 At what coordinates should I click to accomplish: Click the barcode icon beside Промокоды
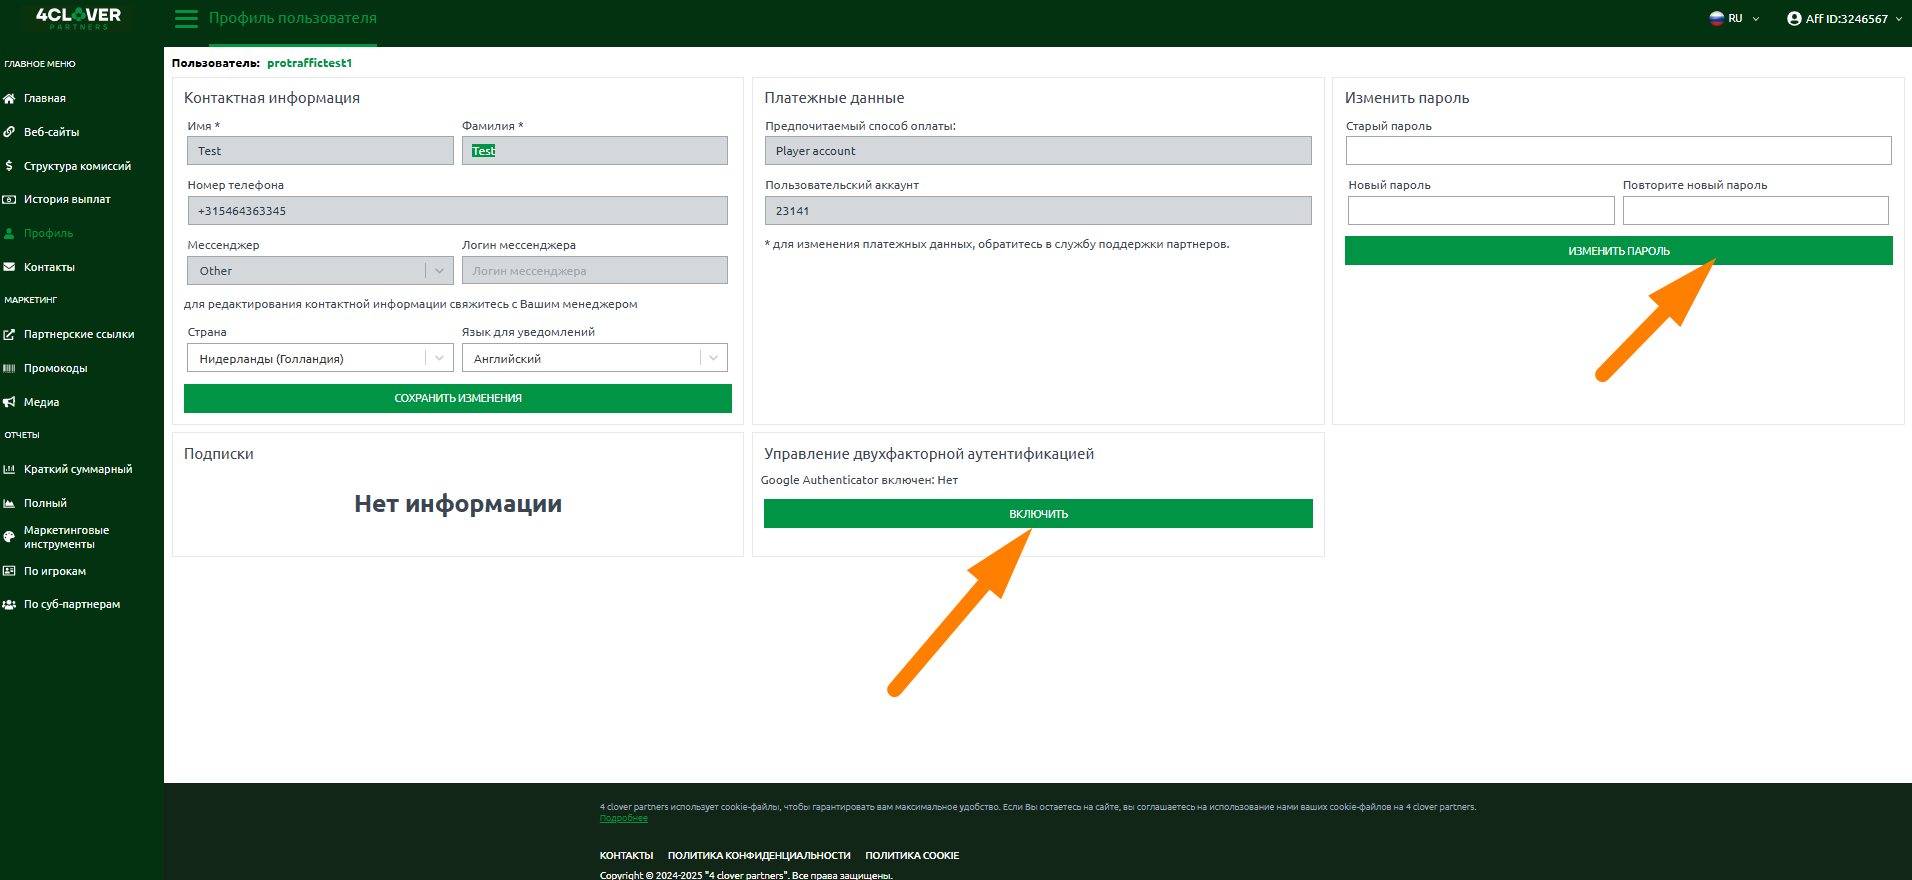click(x=9, y=368)
